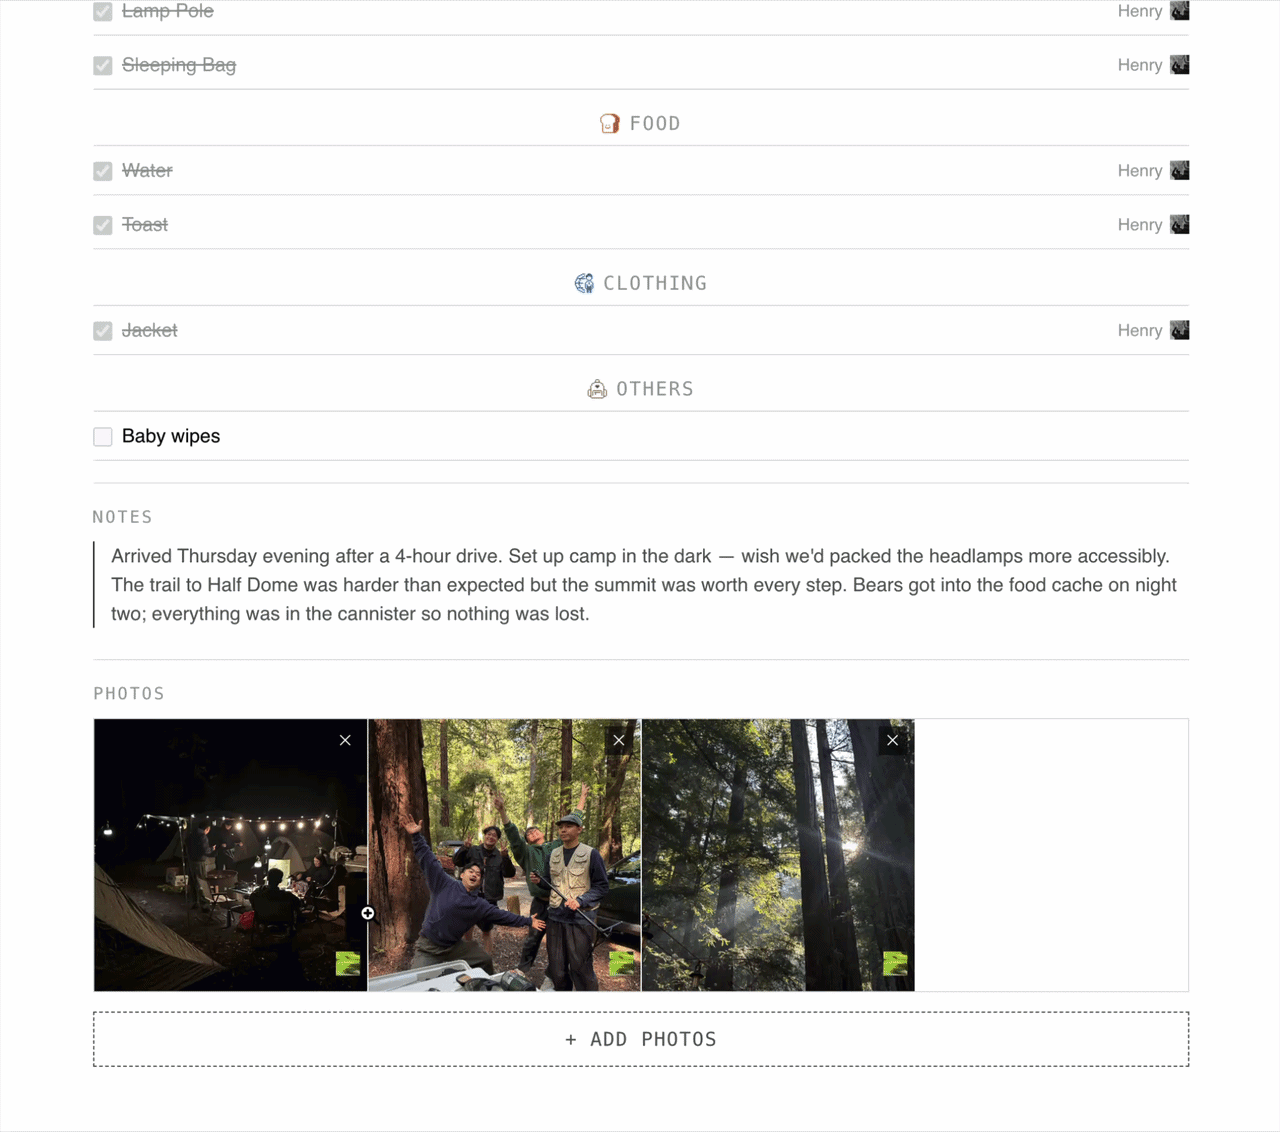Click the backpack icon beside OTHERS heading
The width and height of the screenshot is (1280, 1132).
pyautogui.click(x=597, y=389)
